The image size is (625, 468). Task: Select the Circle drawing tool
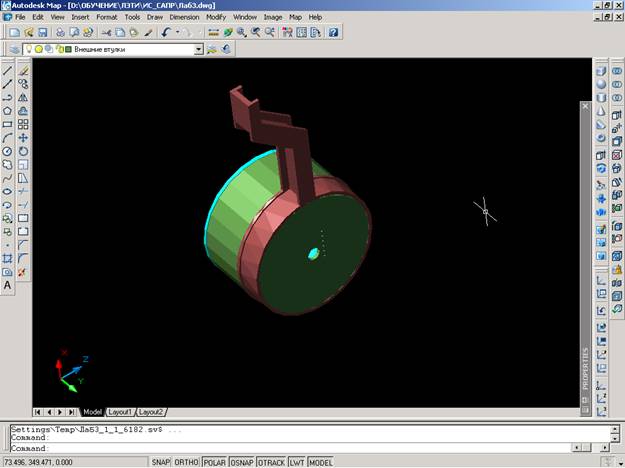[7, 151]
